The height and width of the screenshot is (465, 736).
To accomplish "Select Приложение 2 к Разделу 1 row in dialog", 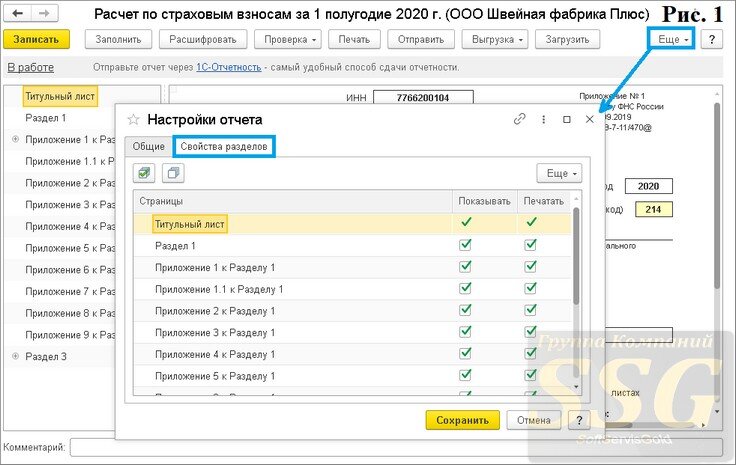I will 352,310.
